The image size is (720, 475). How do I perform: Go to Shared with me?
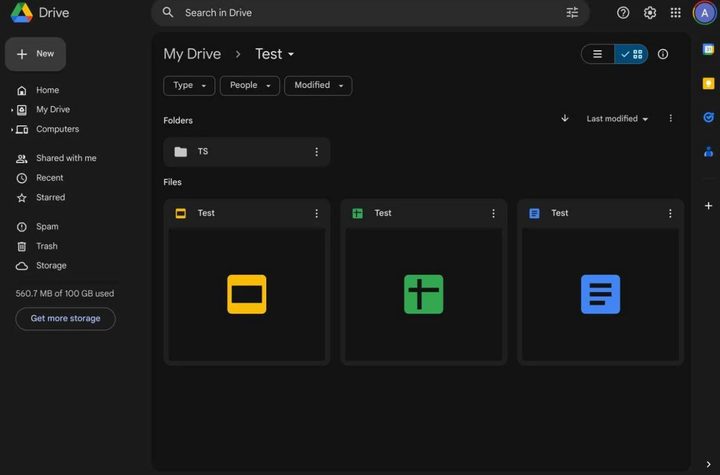point(66,158)
